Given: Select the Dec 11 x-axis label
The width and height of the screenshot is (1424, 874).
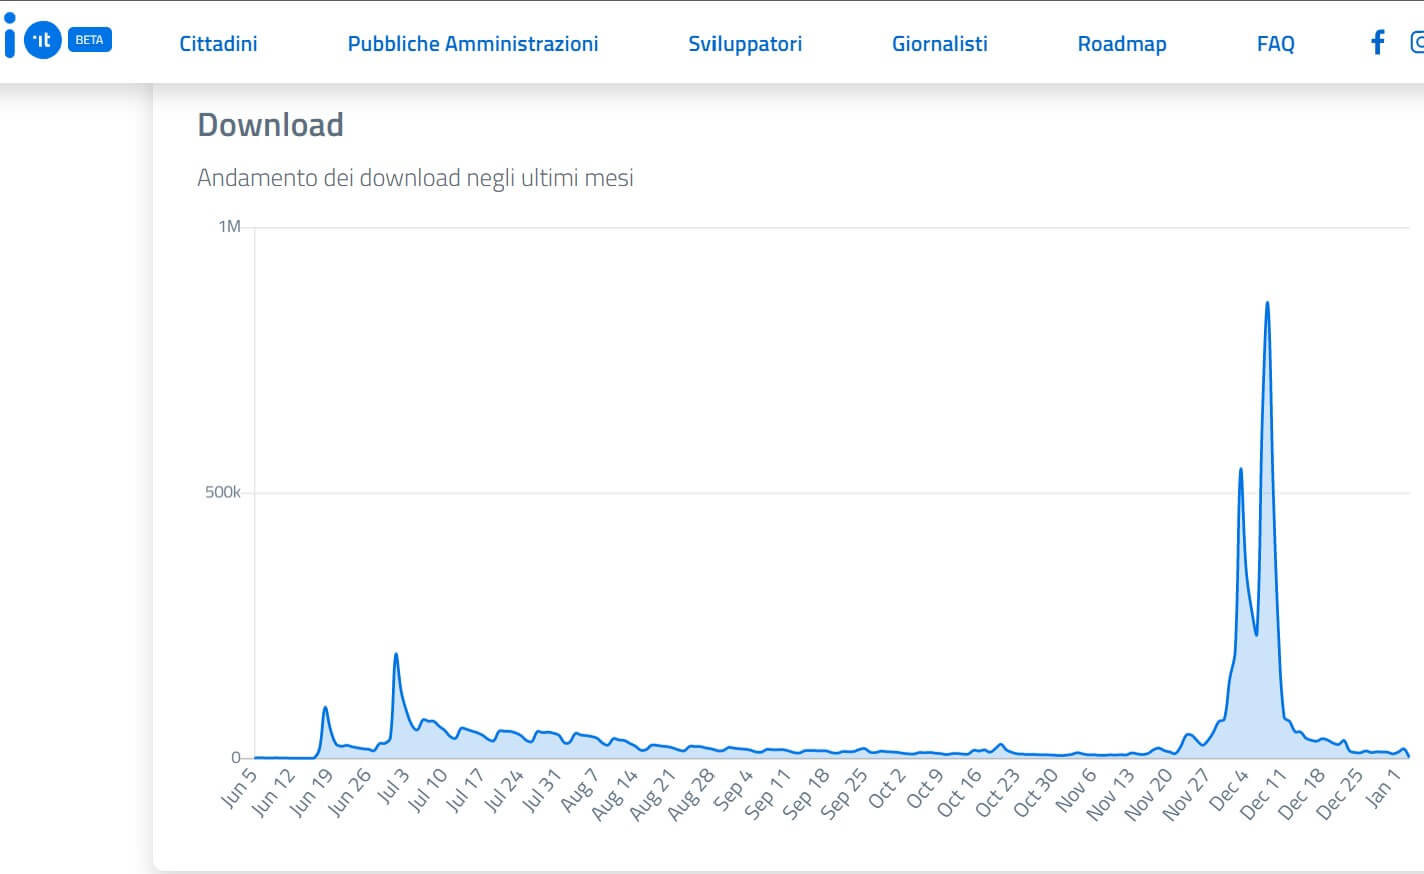Looking at the screenshot, I should click(1262, 796).
